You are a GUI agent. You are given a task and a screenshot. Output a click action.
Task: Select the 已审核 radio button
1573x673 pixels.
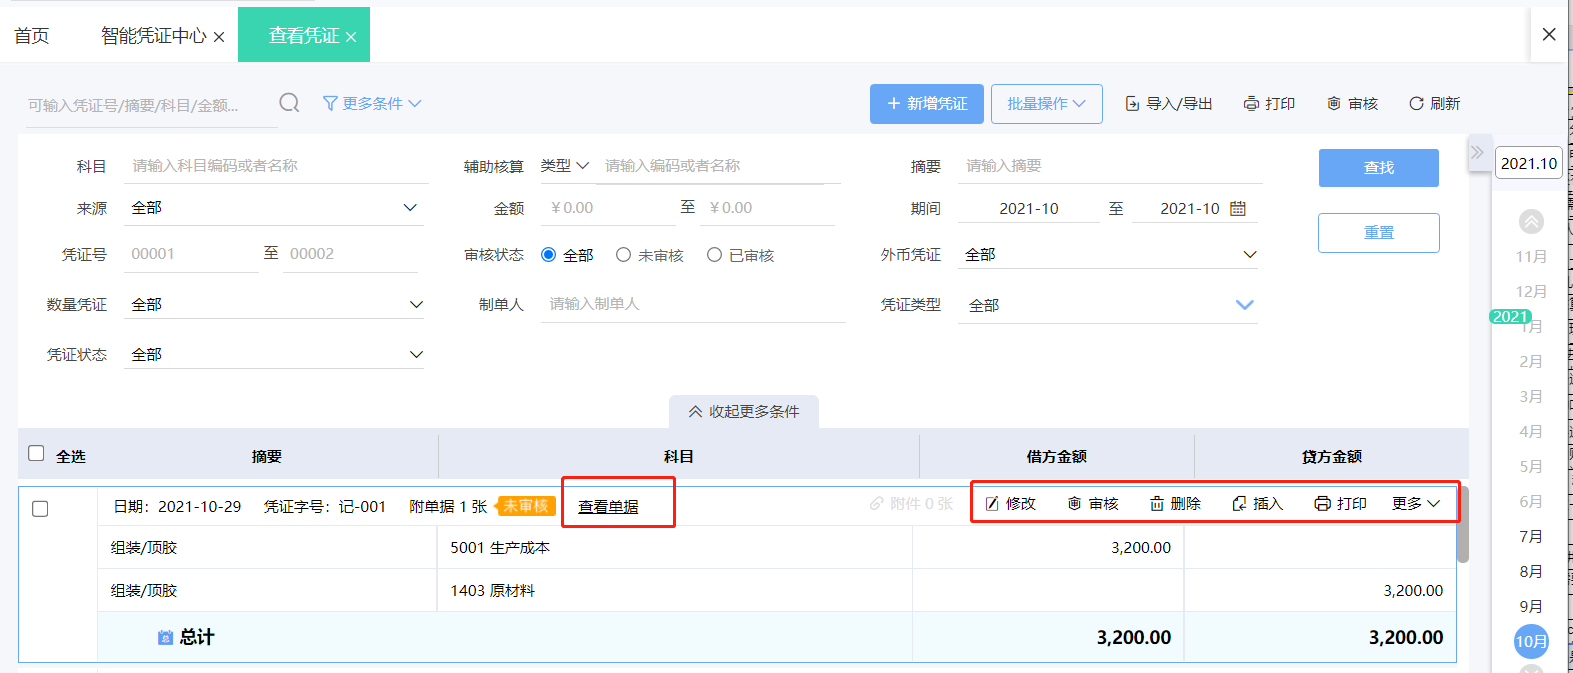[714, 255]
